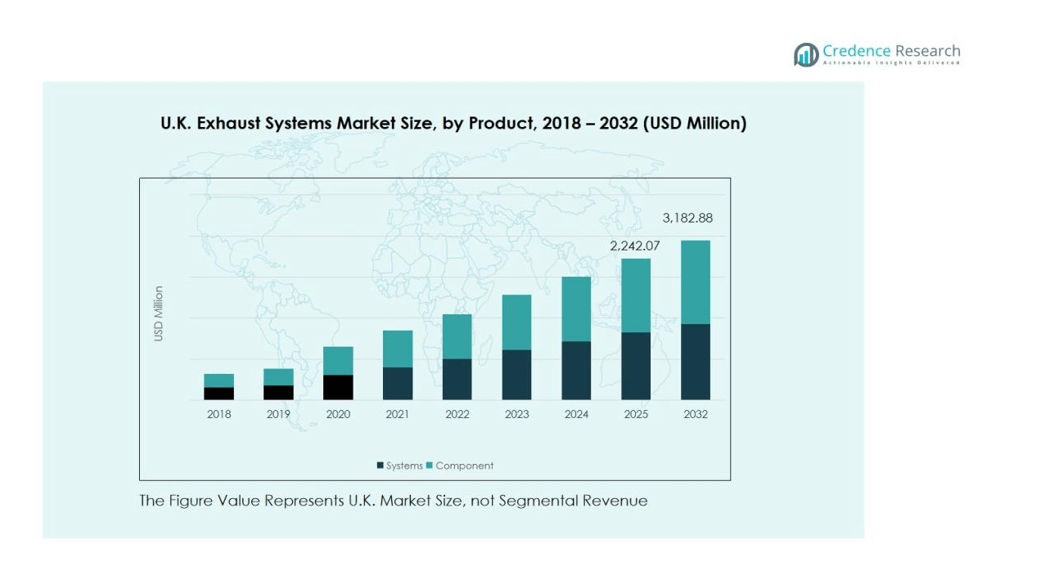Click the 2022 bar's Systems segment
The width and height of the screenshot is (1057, 573).
[x=457, y=380]
